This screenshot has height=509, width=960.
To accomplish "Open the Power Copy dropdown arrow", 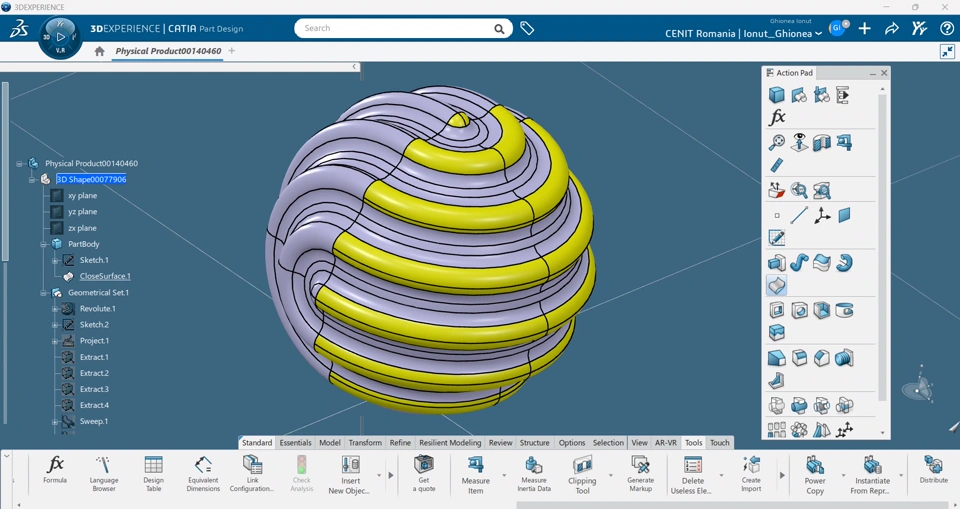I will point(842,475).
